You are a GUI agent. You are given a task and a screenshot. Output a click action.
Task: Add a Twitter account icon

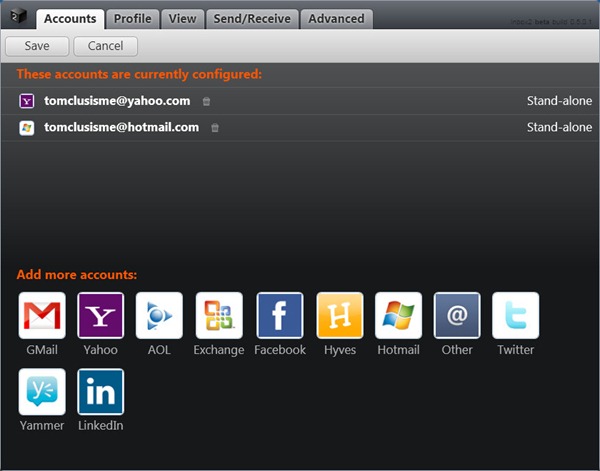pos(515,315)
